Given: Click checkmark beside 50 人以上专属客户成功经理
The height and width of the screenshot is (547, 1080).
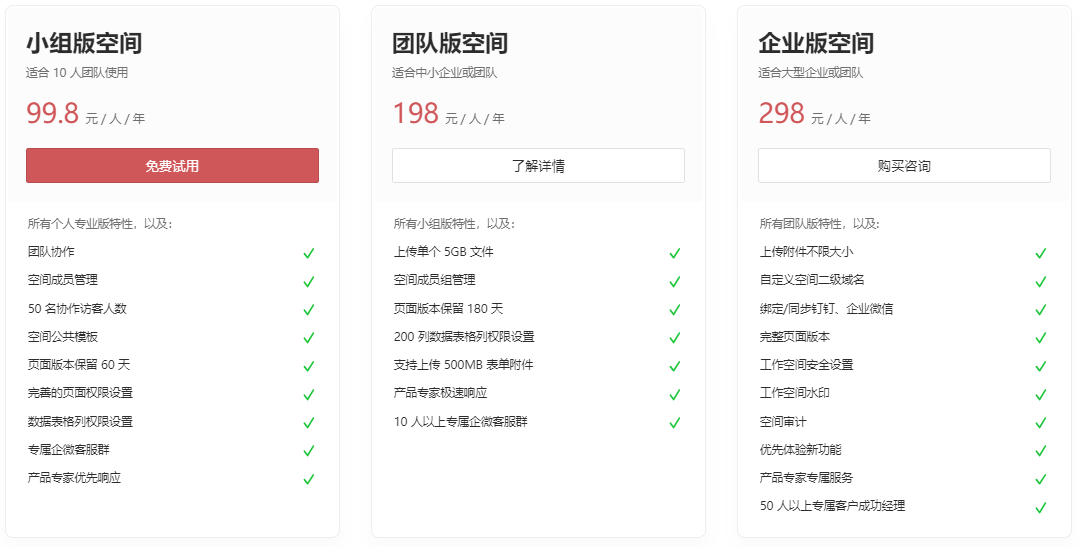Looking at the screenshot, I should click(x=1041, y=507).
